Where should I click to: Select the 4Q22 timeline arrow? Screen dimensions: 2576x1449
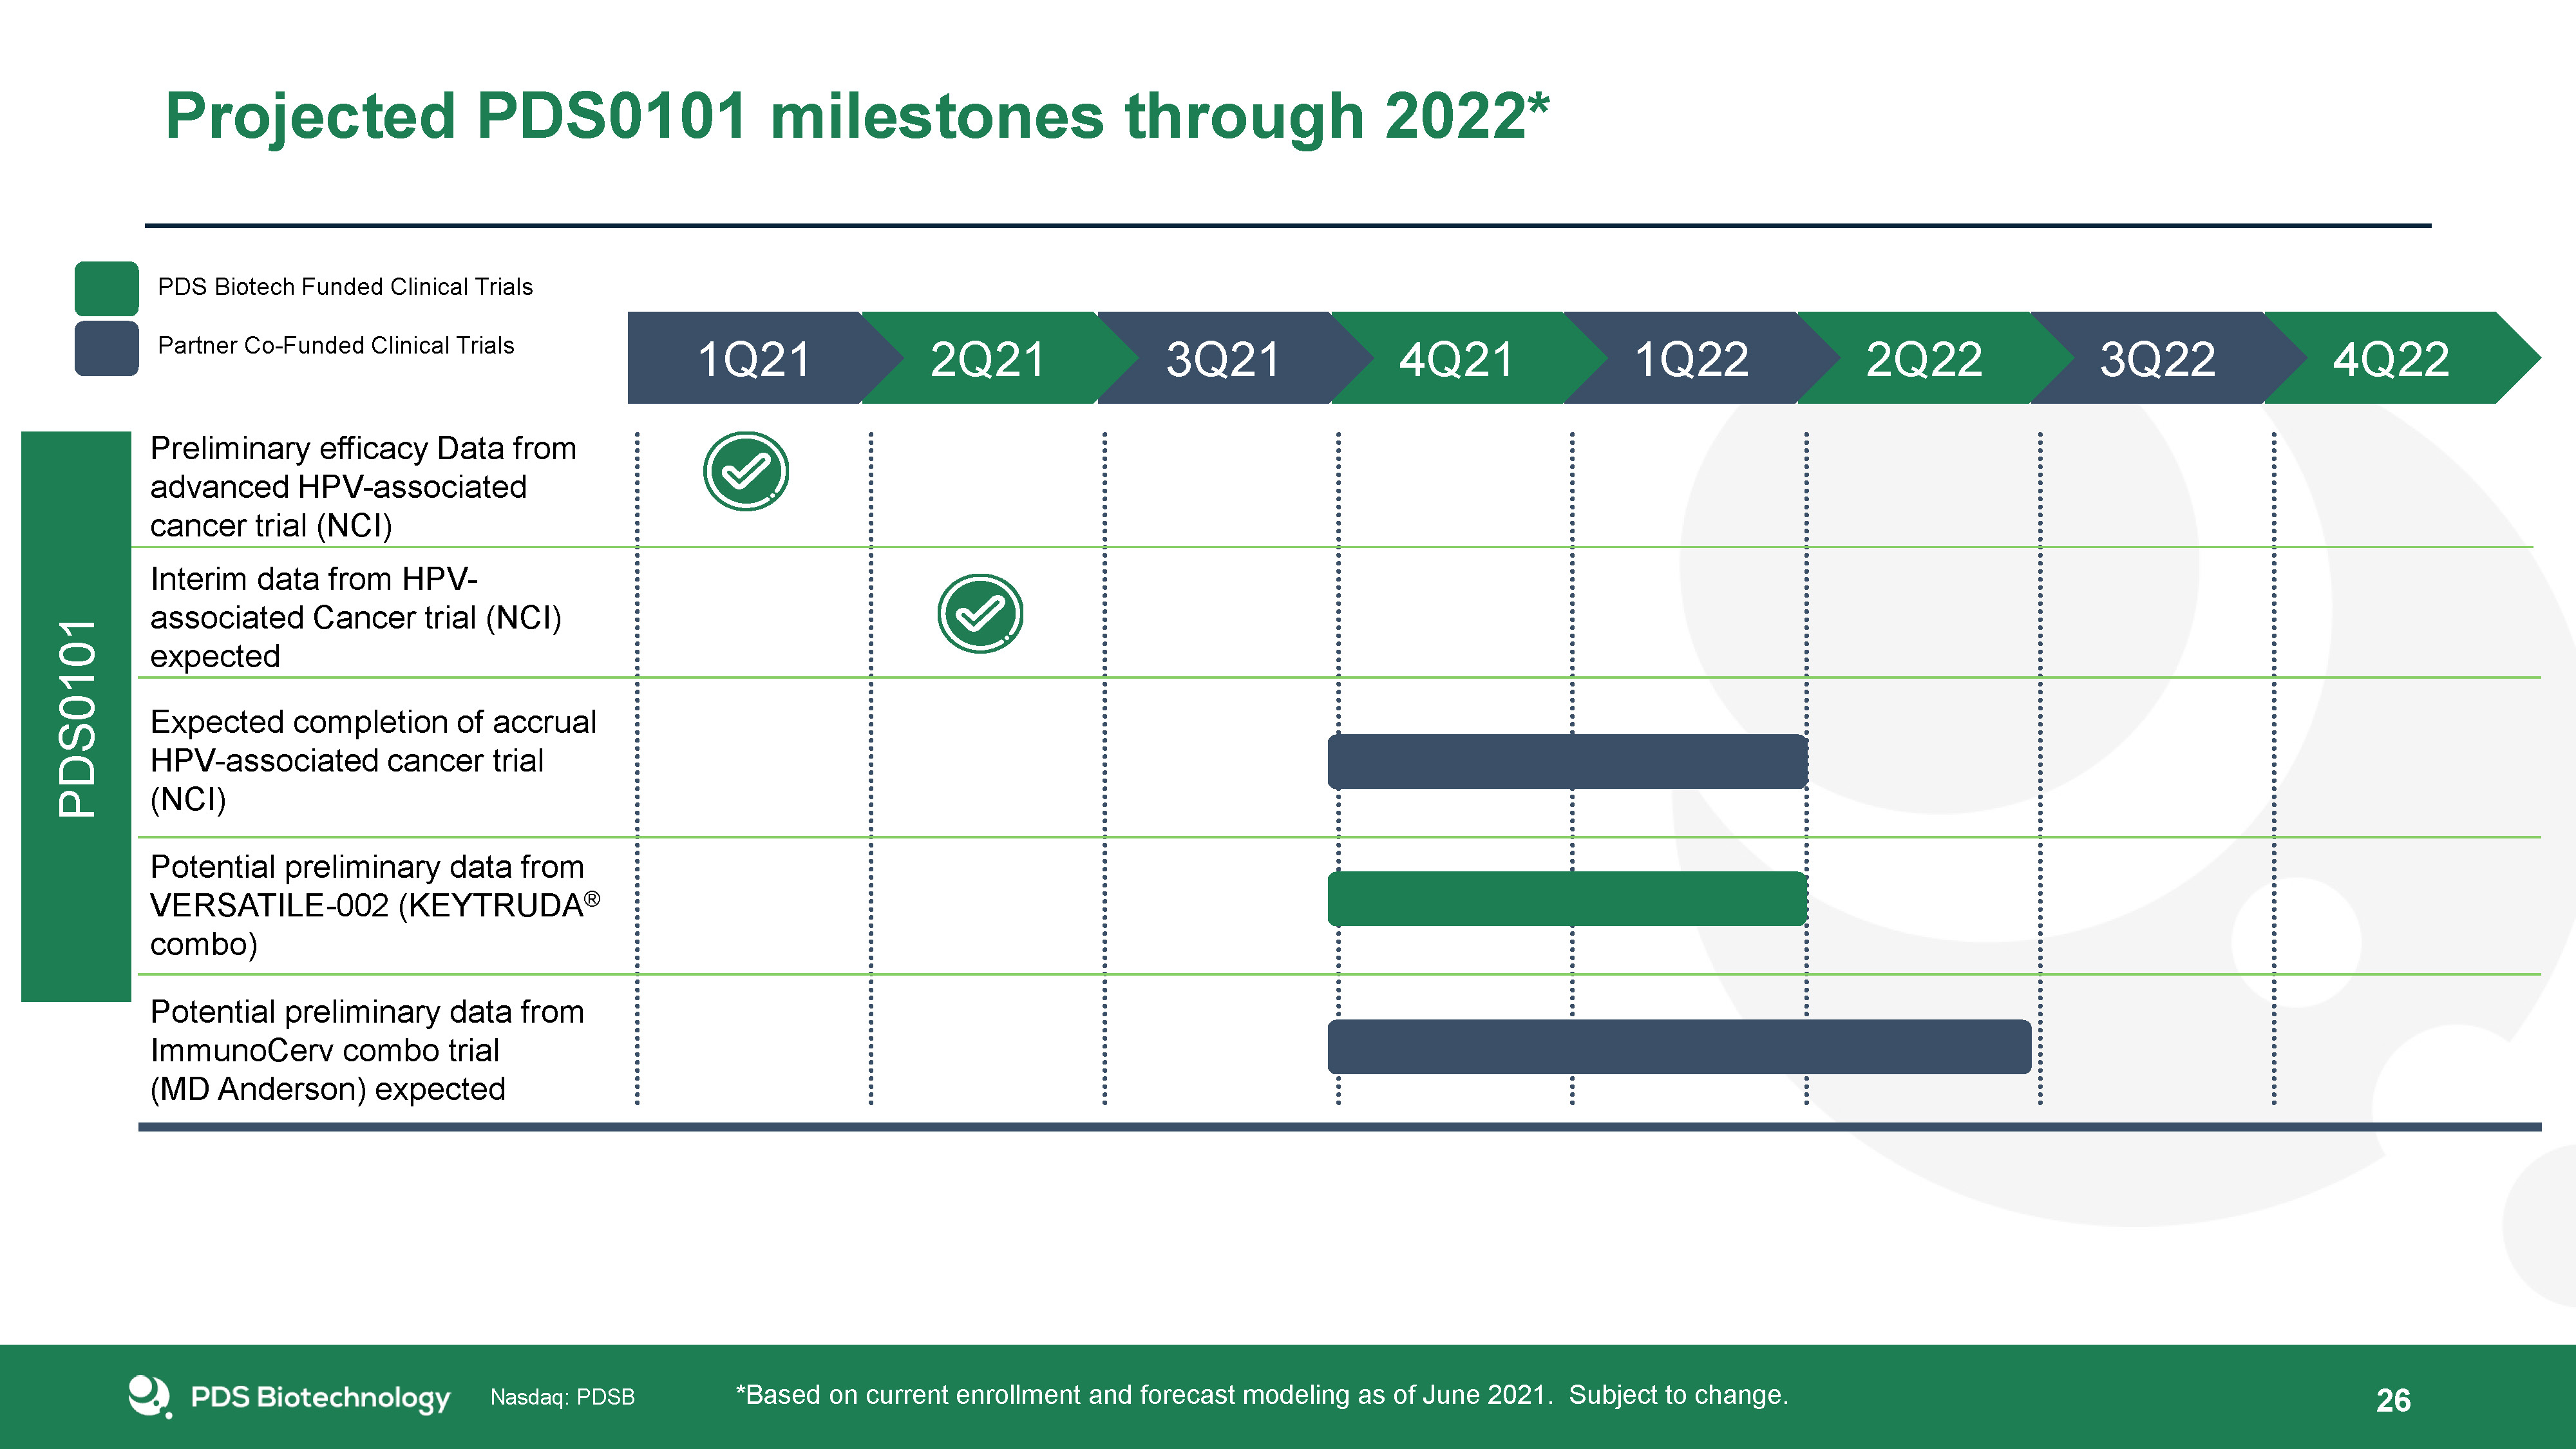2391,359
